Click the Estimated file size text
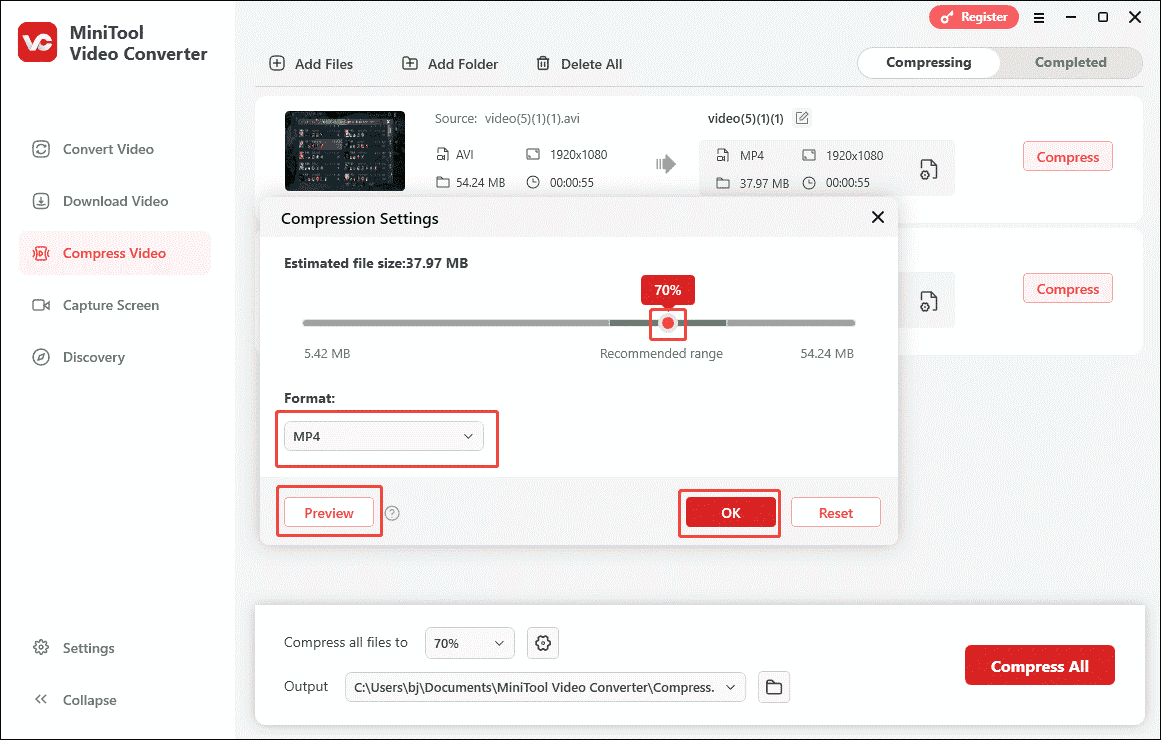Screen dimensions: 1161x740 (x=376, y=263)
